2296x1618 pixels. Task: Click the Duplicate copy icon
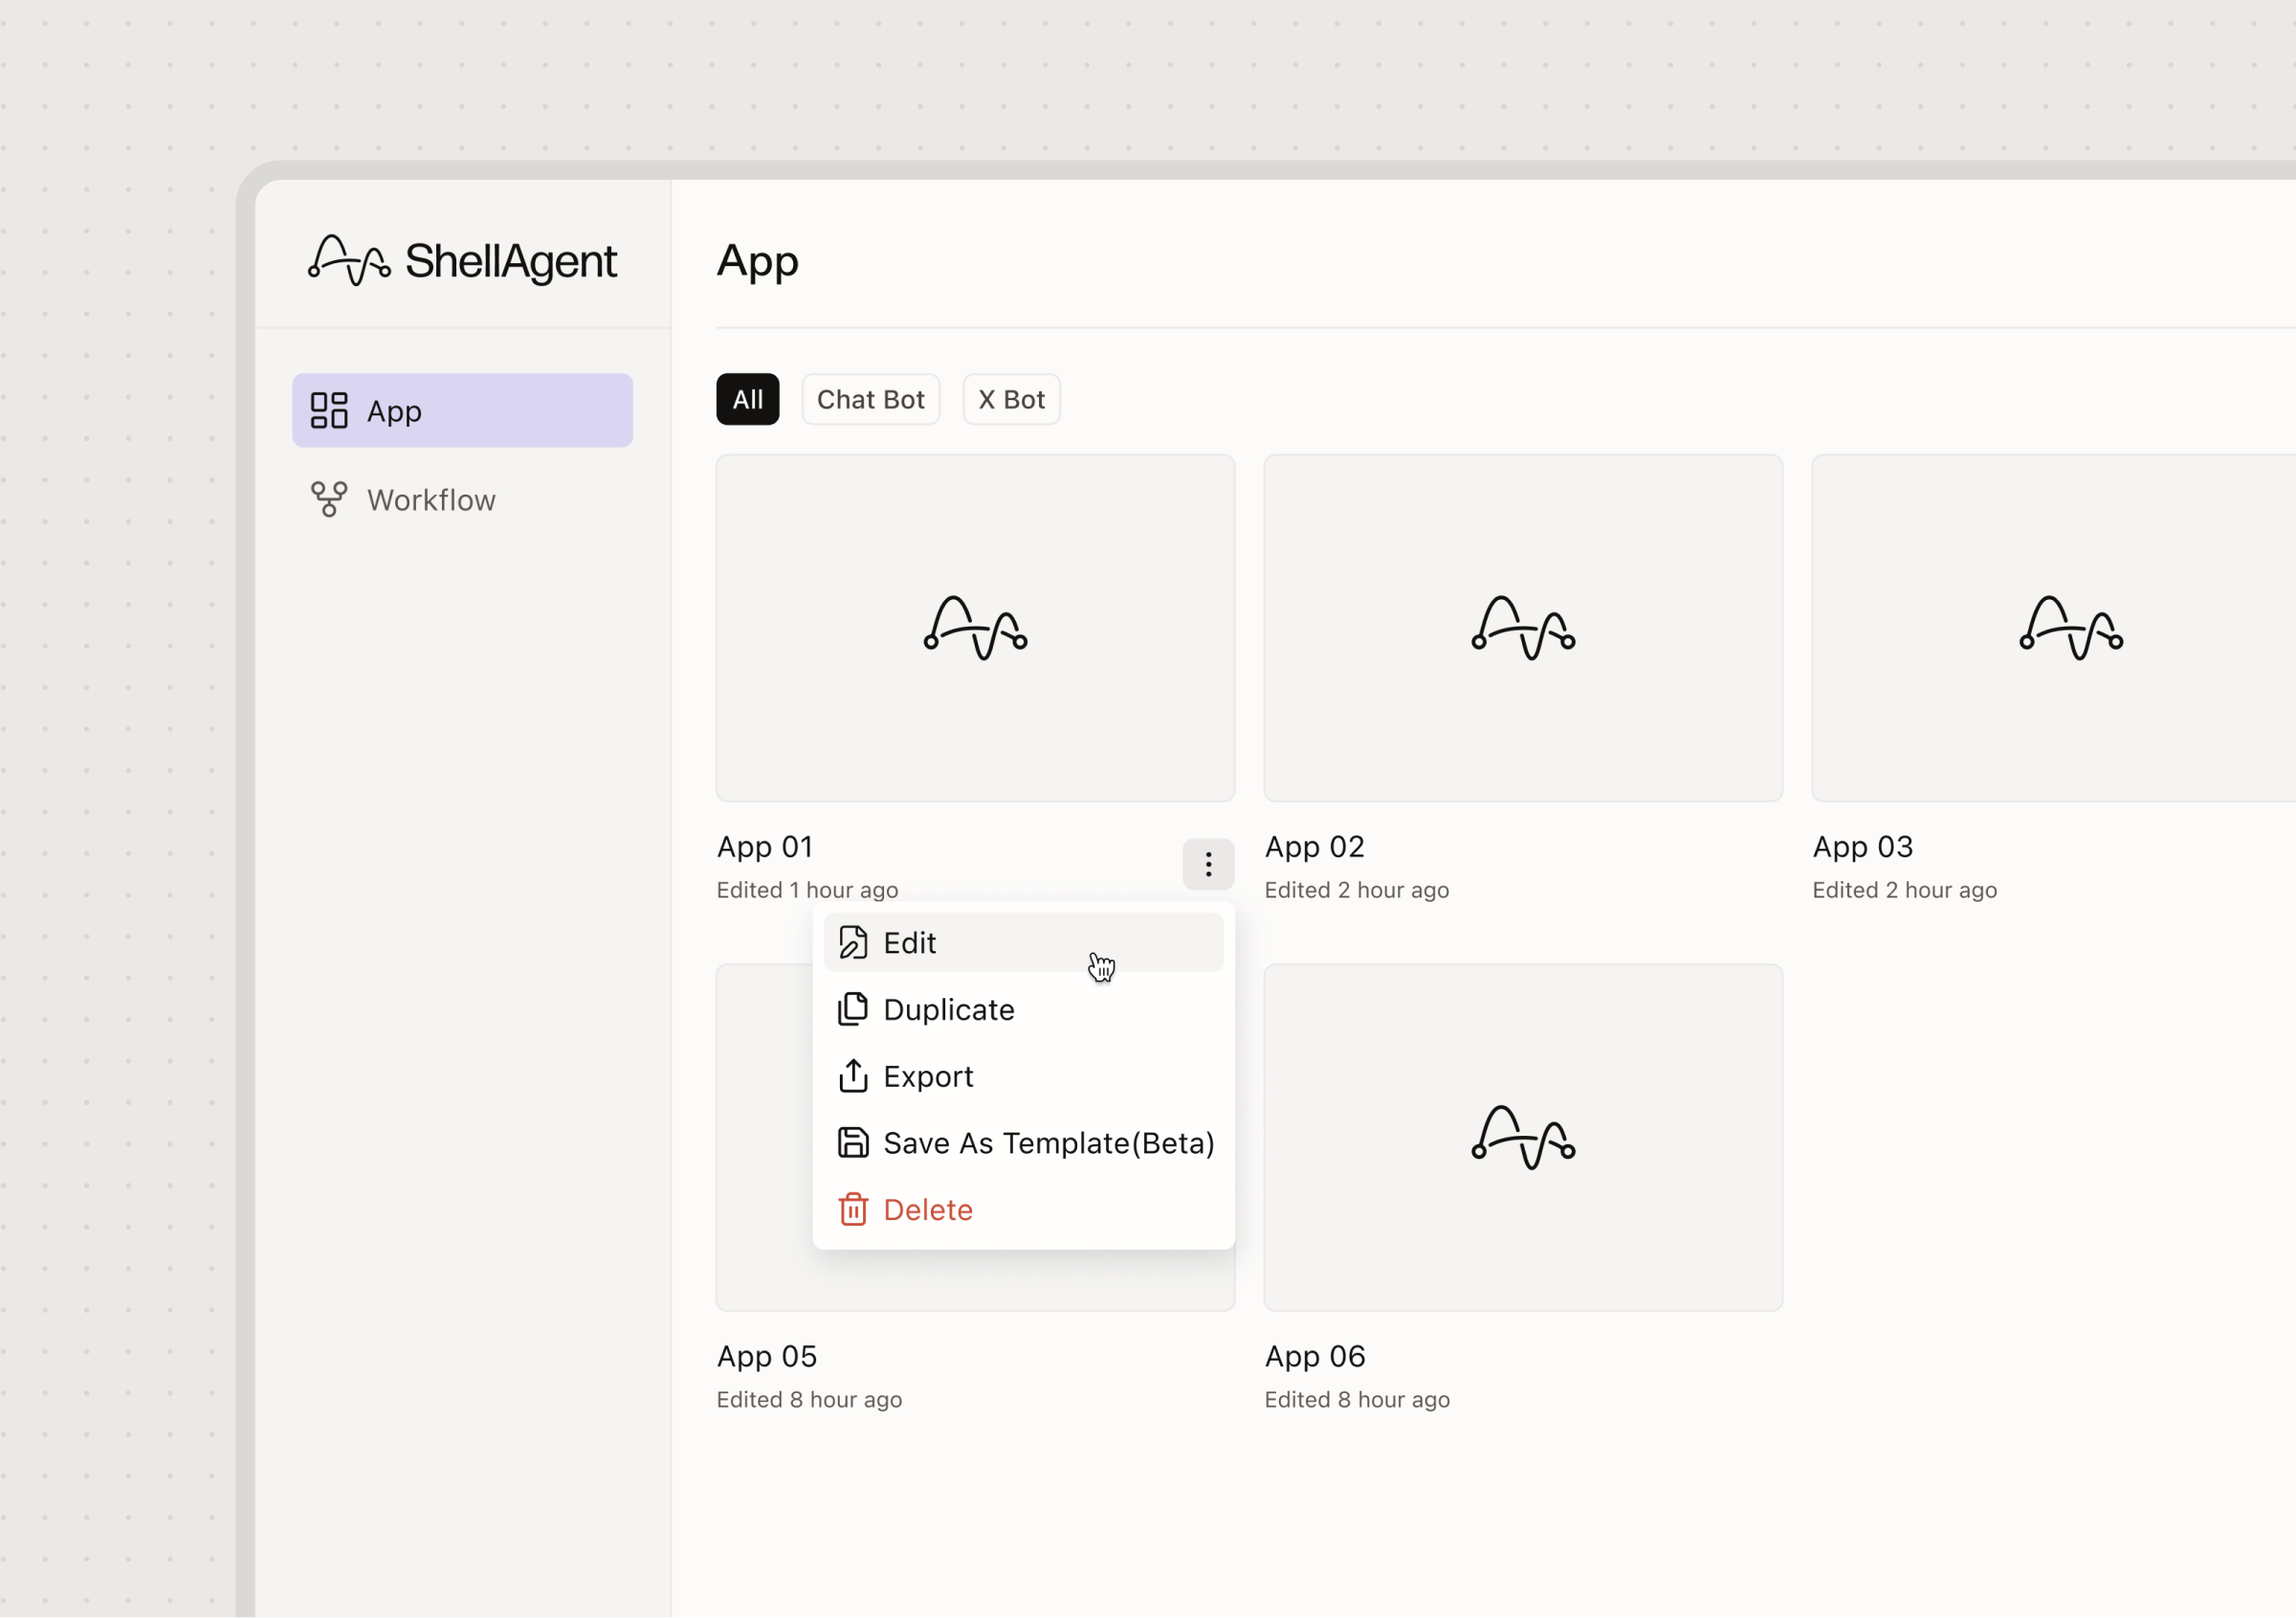[853, 1009]
